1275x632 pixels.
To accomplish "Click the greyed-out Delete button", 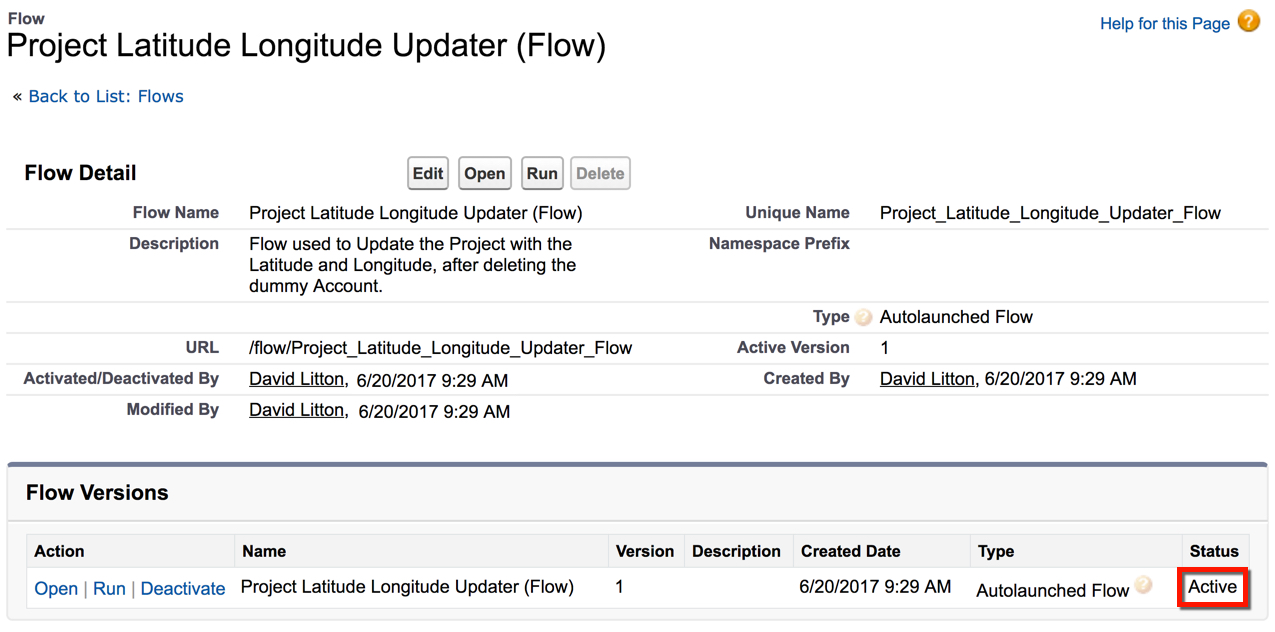I will (600, 173).
